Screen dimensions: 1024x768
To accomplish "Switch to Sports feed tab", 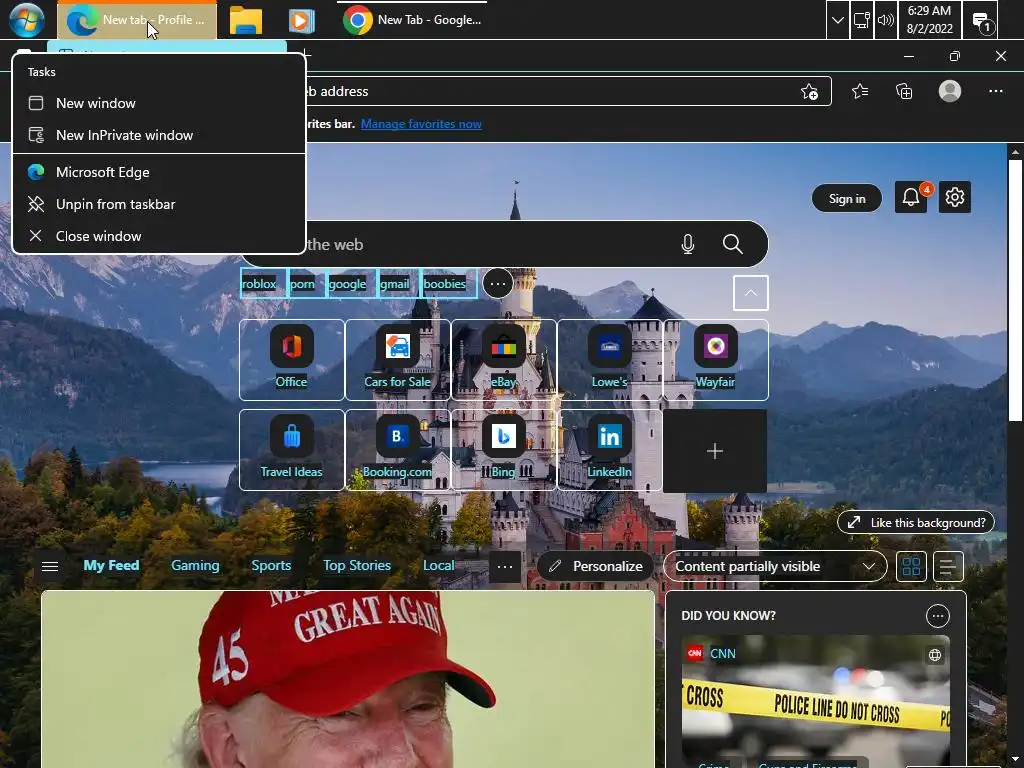I will pyautogui.click(x=271, y=566).
